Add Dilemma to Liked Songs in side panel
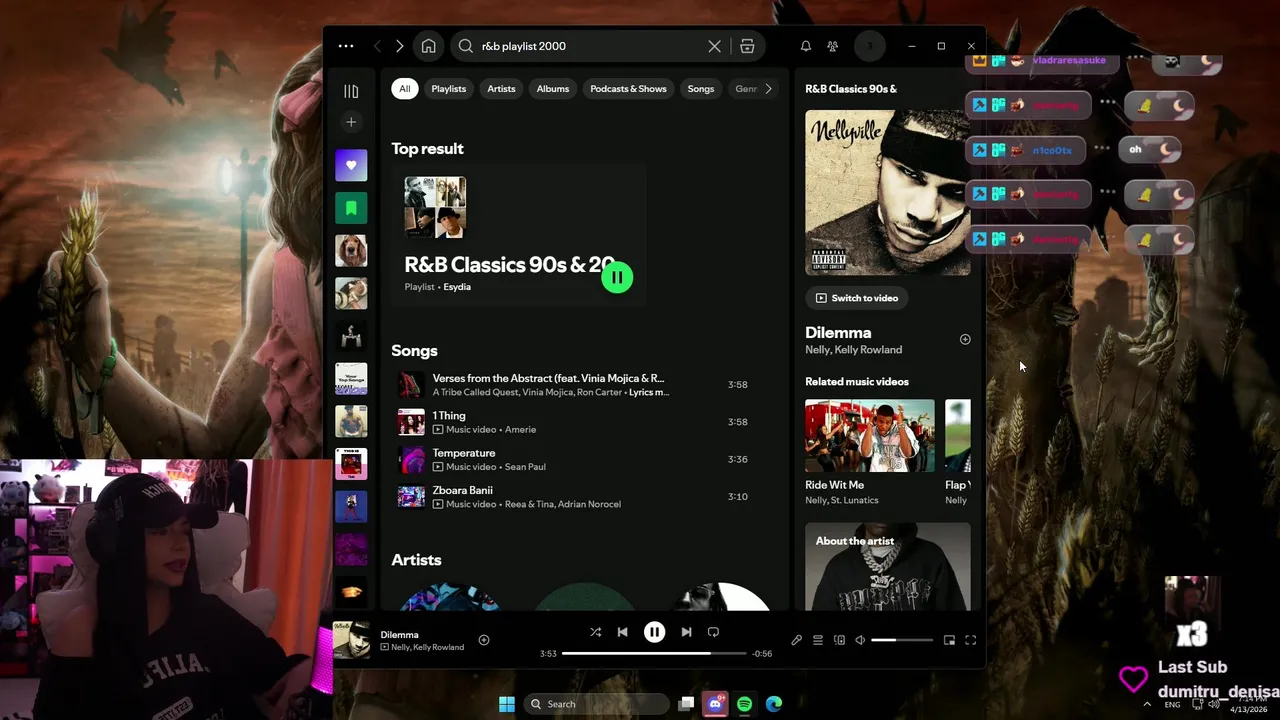This screenshot has width=1280, height=720. click(x=965, y=340)
